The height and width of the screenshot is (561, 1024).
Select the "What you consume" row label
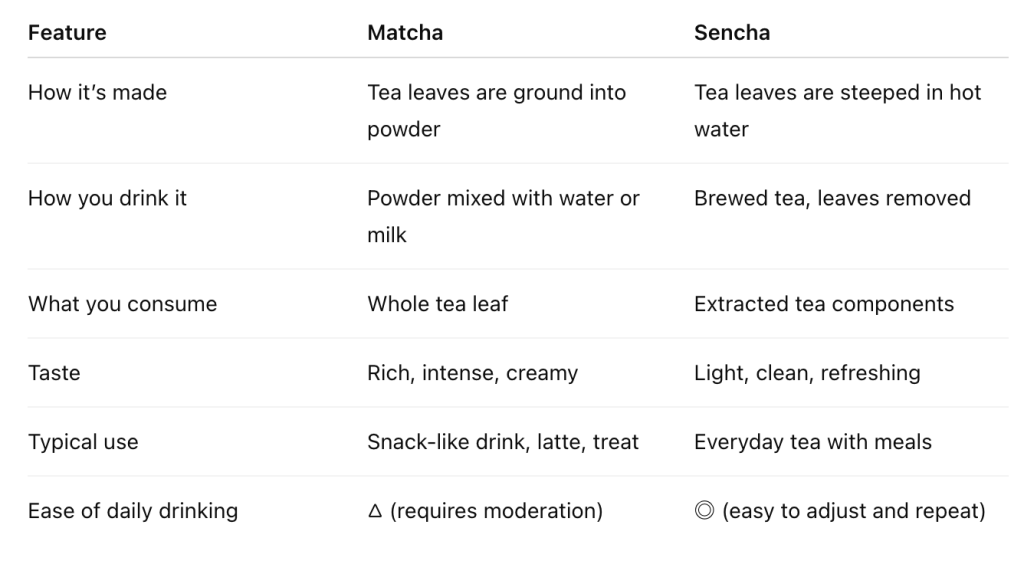tap(122, 304)
